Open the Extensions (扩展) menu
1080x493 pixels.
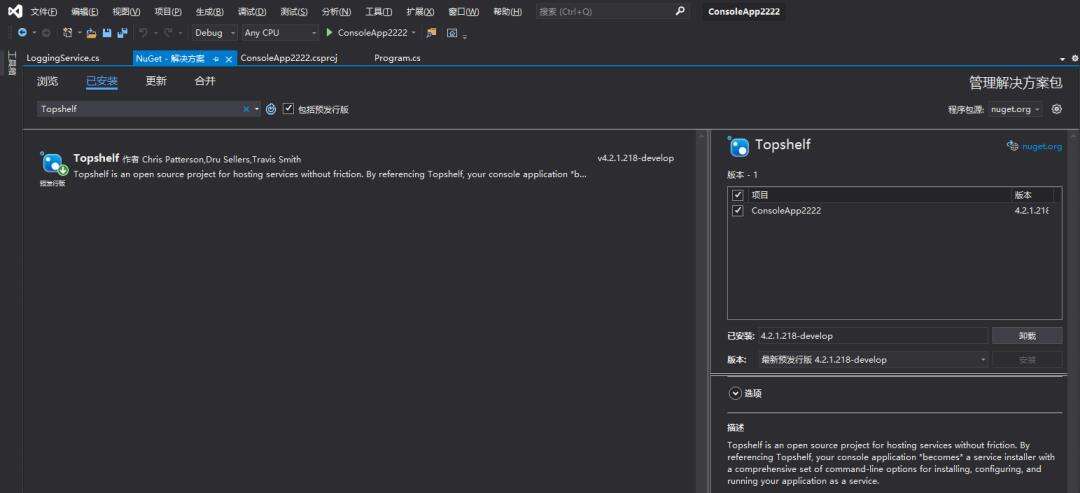coord(420,12)
